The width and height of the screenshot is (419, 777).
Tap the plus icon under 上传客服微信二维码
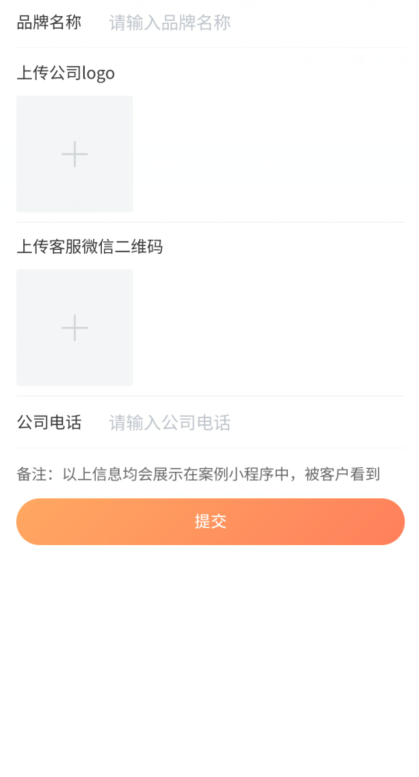point(75,328)
